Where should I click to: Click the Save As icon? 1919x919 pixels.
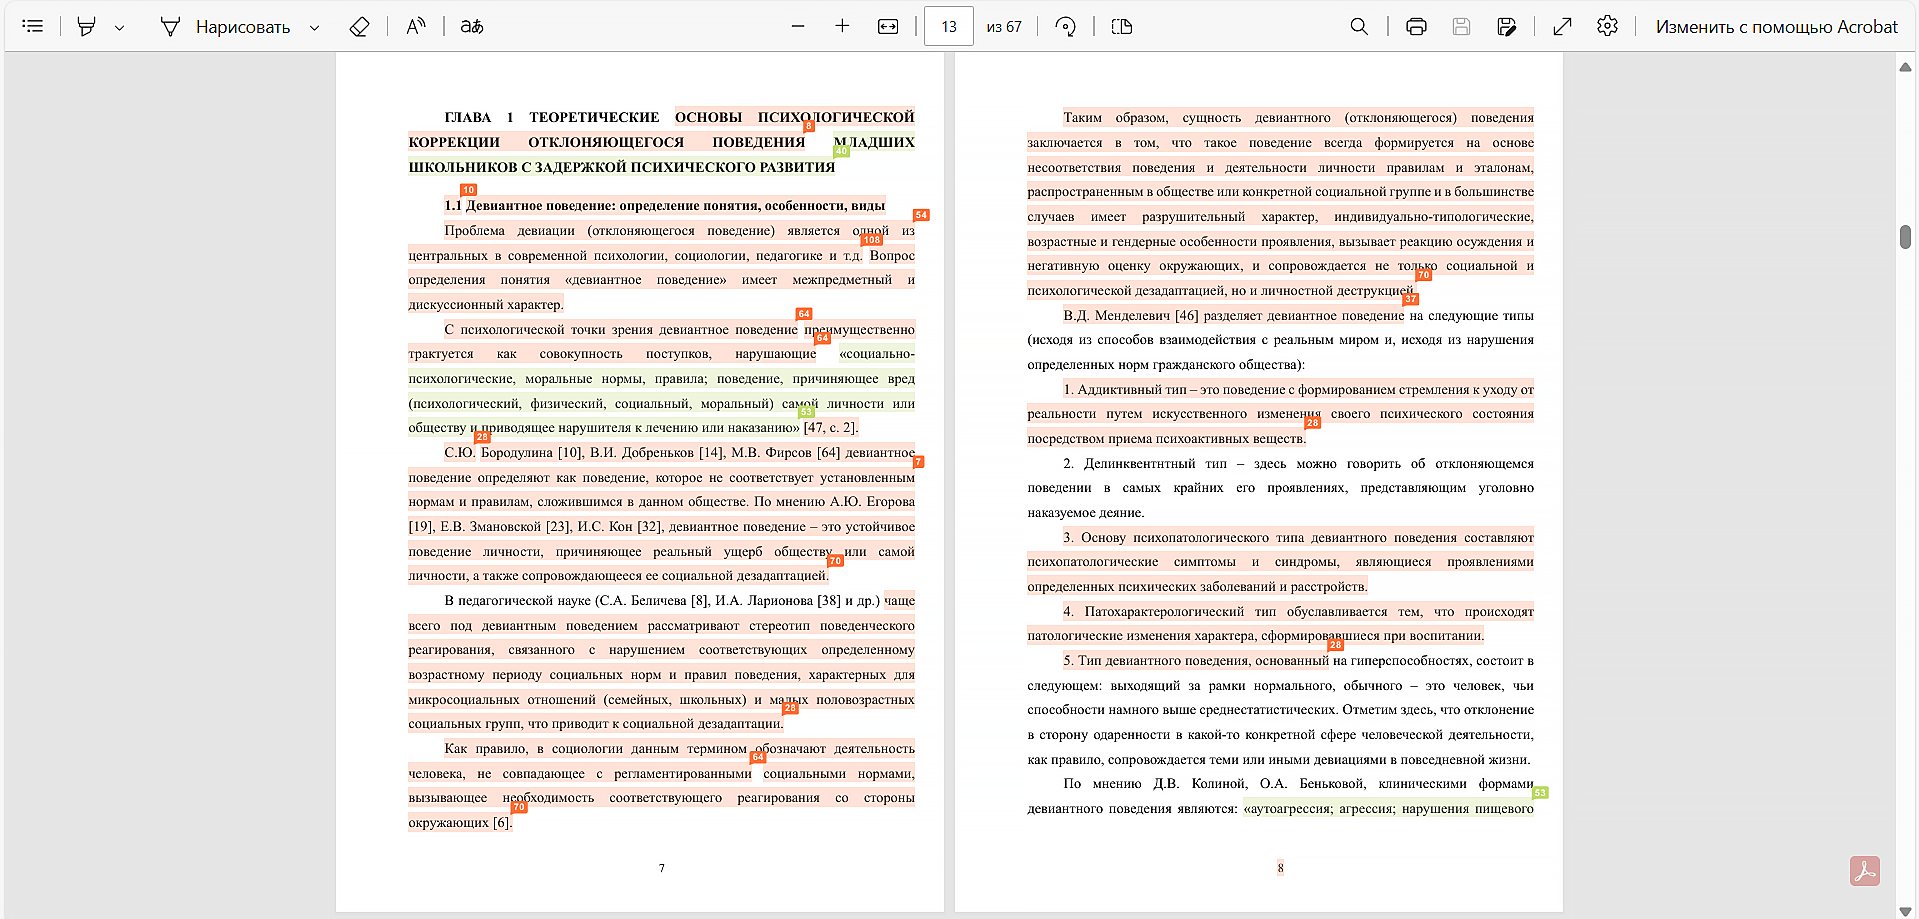tap(1507, 27)
